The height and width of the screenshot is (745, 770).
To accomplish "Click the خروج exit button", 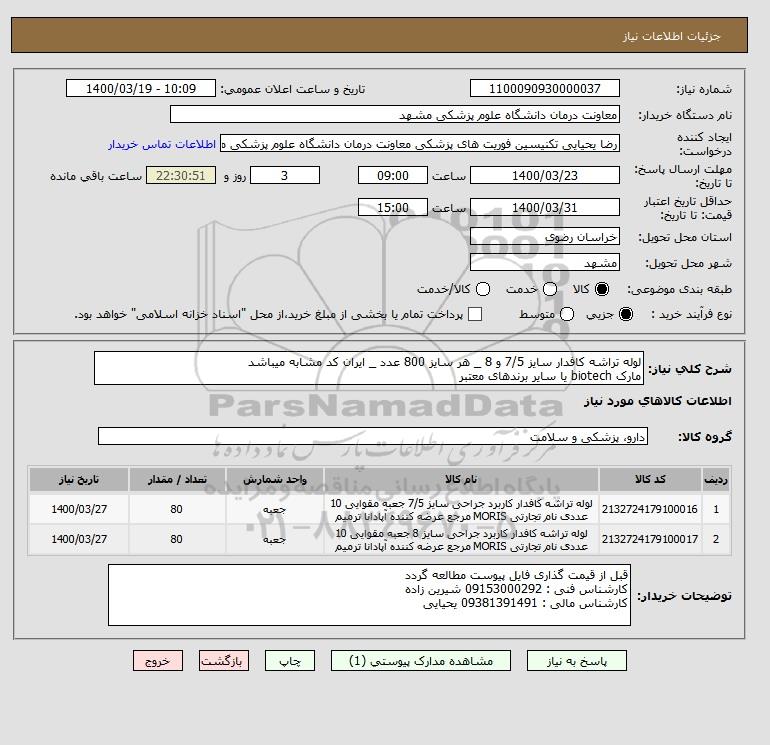I will [x=158, y=661].
